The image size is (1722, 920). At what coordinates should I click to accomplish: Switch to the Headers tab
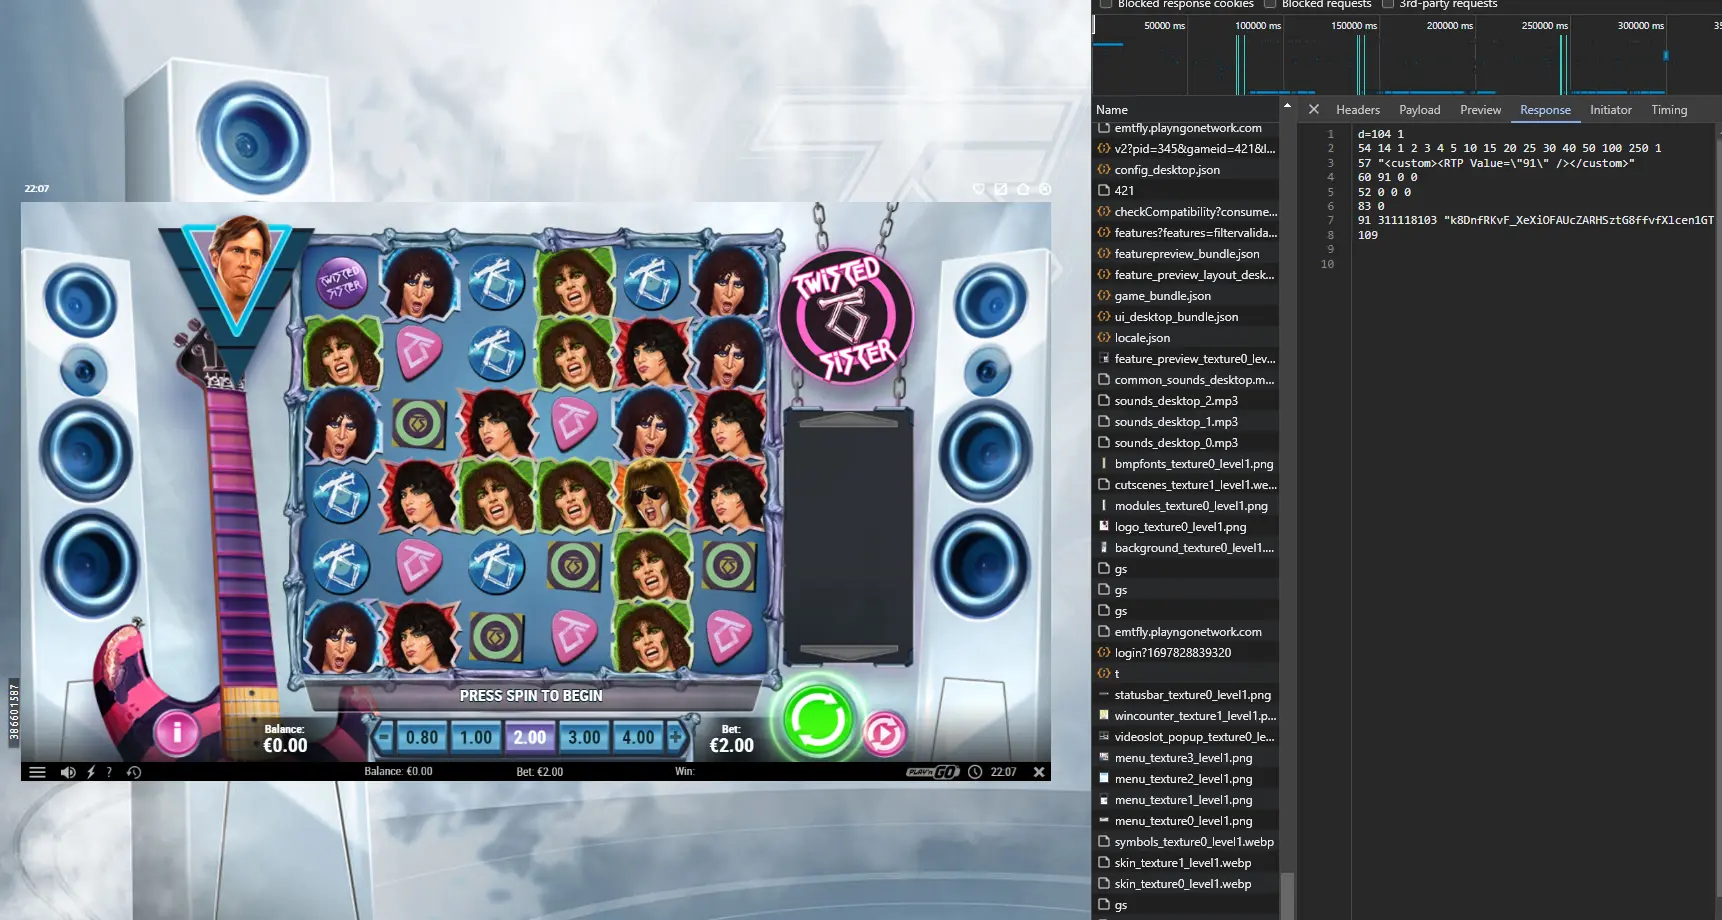[x=1358, y=110]
